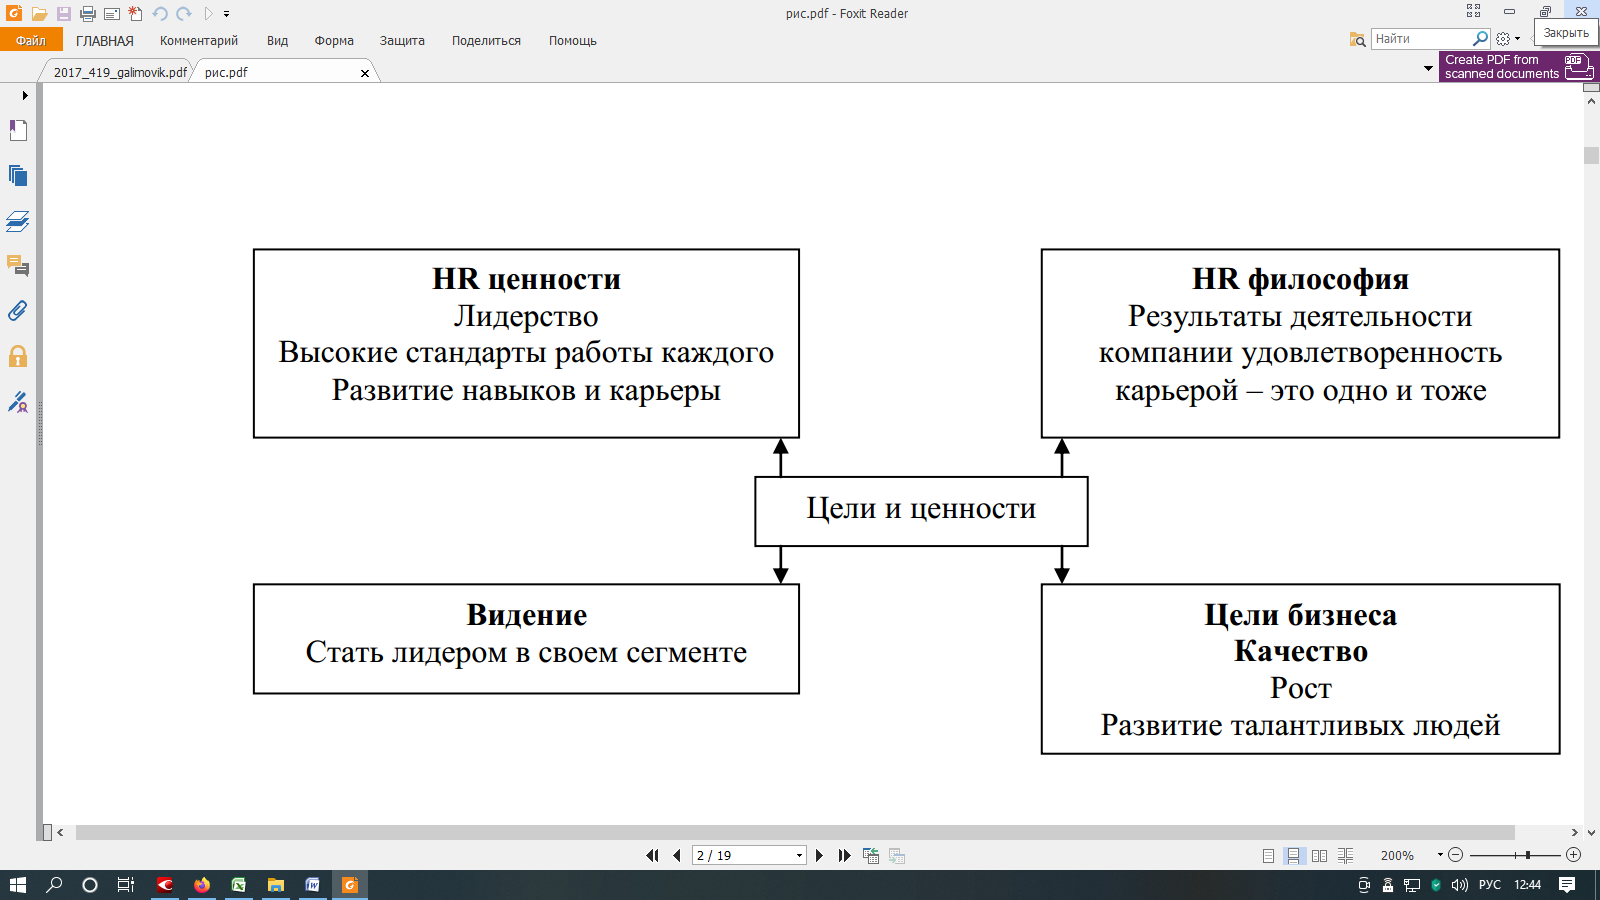Image resolution: width=1600 pixels, height=900 pixels.
Task: Switch to the ГЛАВНАЯ ribbon tab
Action: pyautogui.click(x=105, y=41)
